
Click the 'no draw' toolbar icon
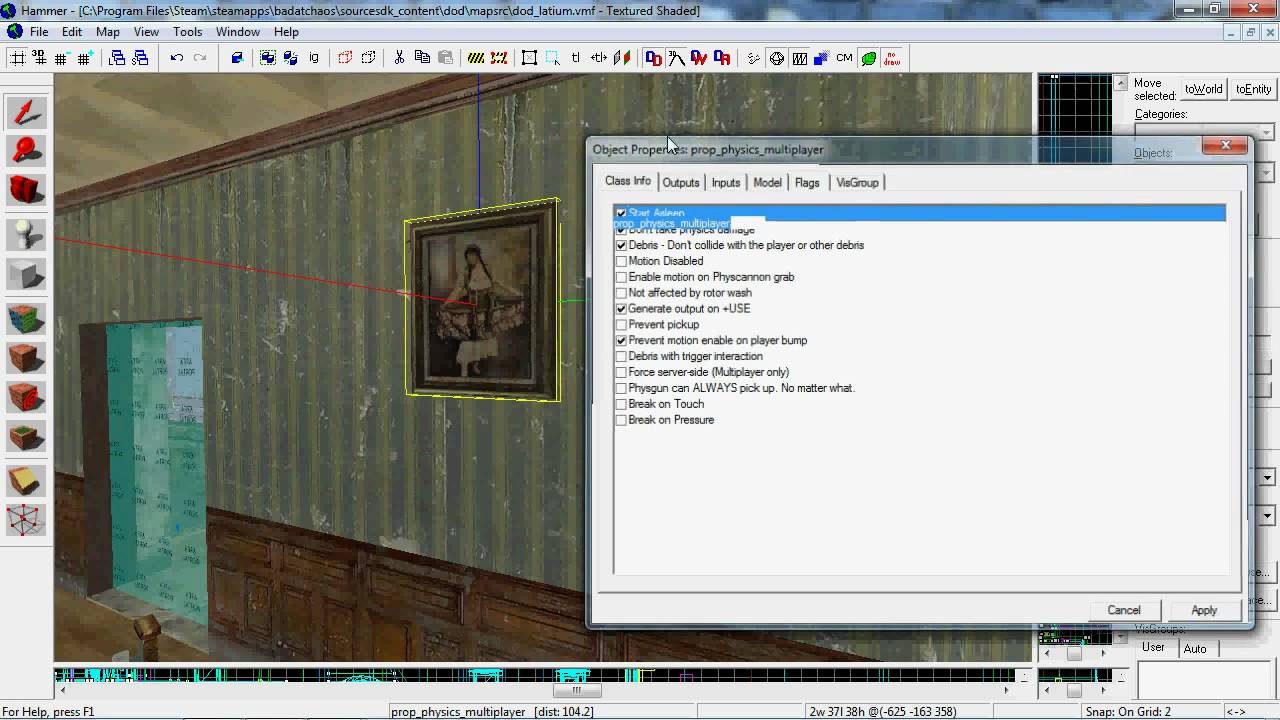tap(892, 58)
